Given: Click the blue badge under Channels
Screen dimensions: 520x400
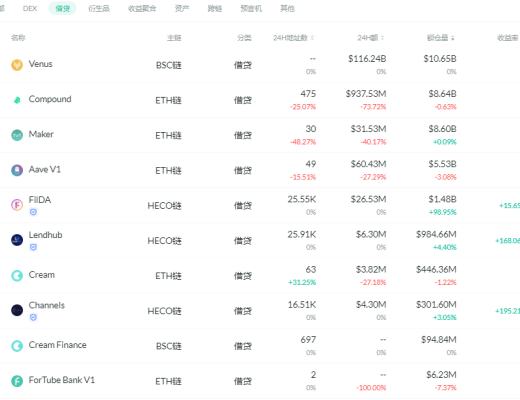Looking at the screenshot, I should click(33, 317).
